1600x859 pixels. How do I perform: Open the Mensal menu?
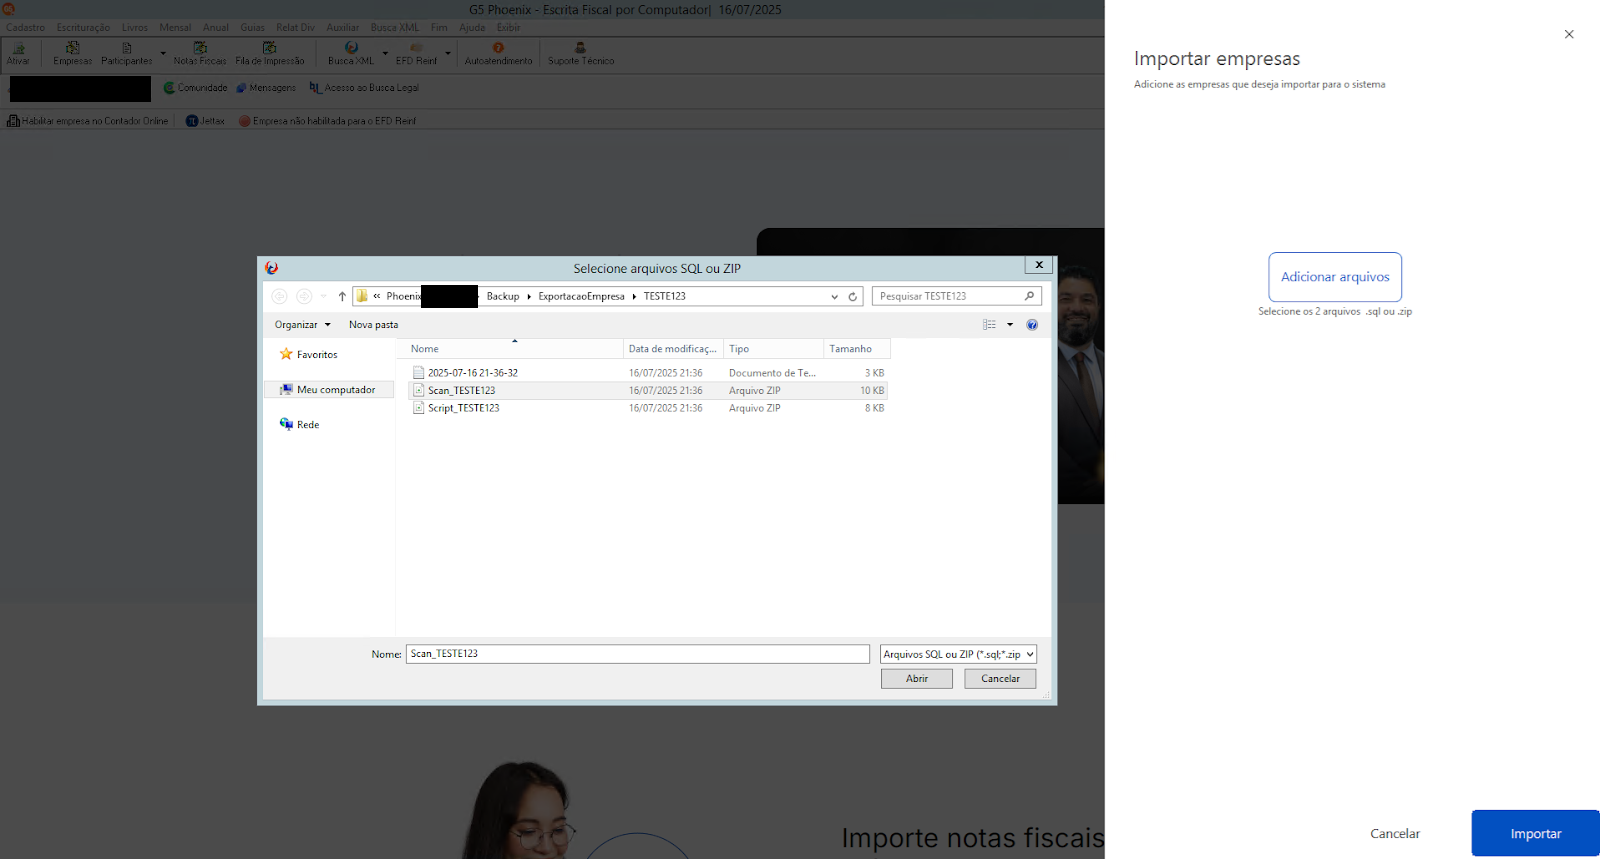pyautogui.click(x=175, y=27)
